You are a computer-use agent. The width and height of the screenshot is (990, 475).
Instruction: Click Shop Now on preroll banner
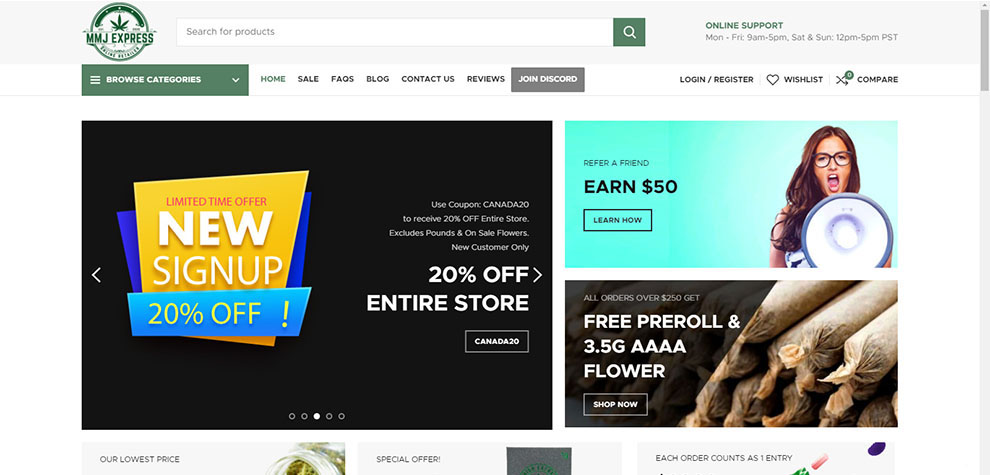click(x=616, y=404)
